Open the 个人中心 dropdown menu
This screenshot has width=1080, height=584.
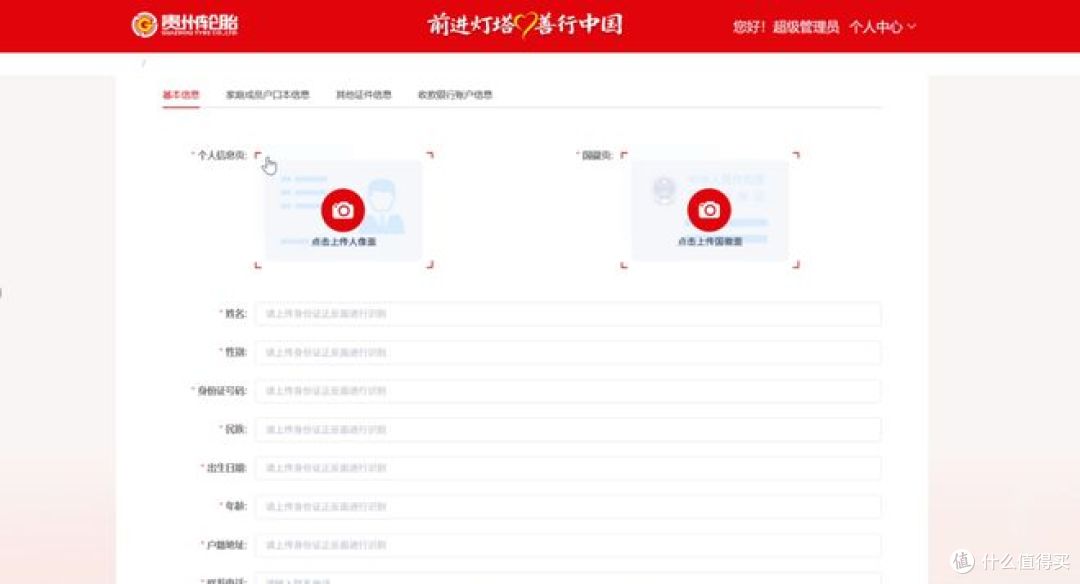tap(882, 27)
